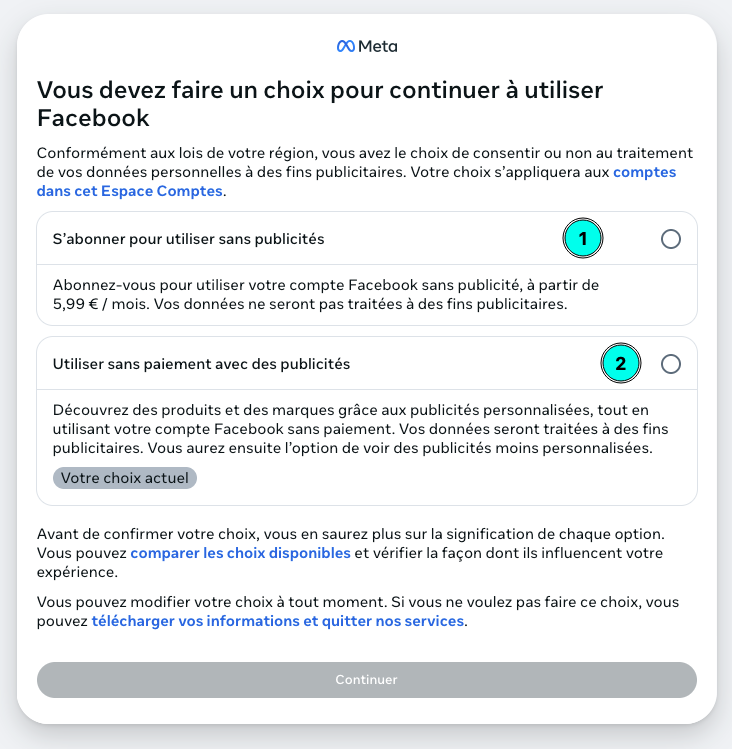The height and width of the screenshot is (749, 732).
Task: Open the 'comparer les choix disponibles' link
Action: point(240,553)
